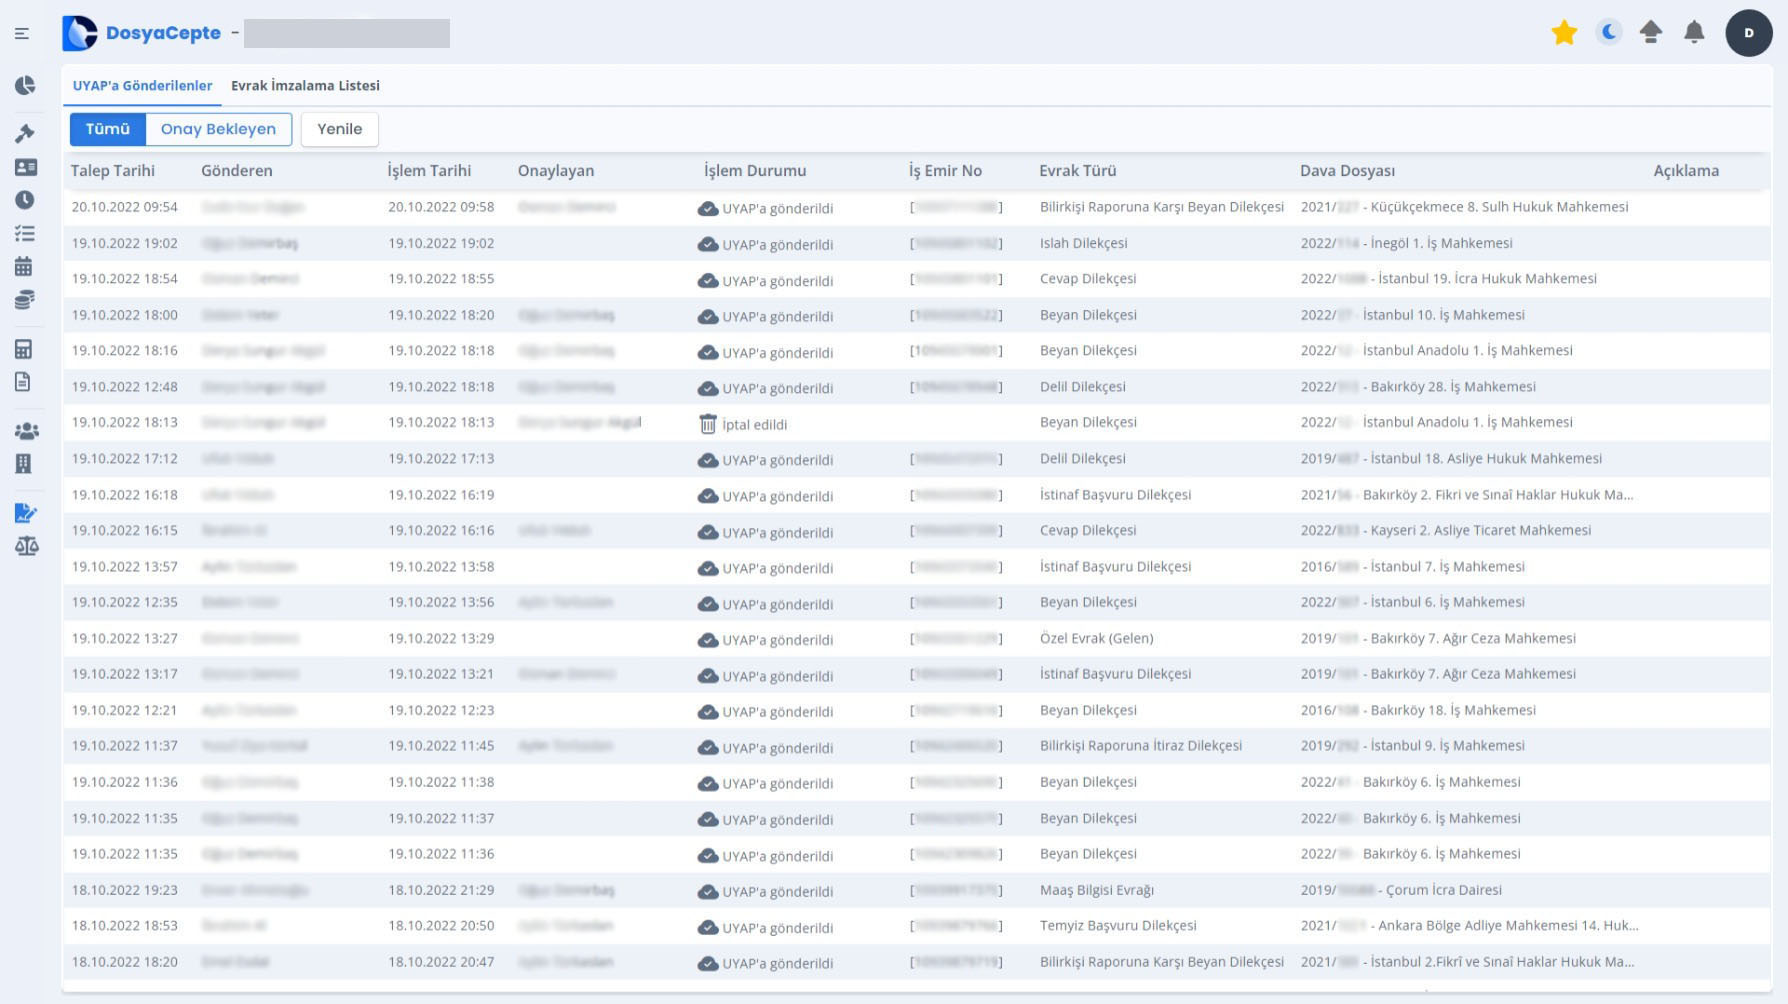Click cloud icon in the Maaş Bilgisi Evrağı row

[x=708, y=892]
